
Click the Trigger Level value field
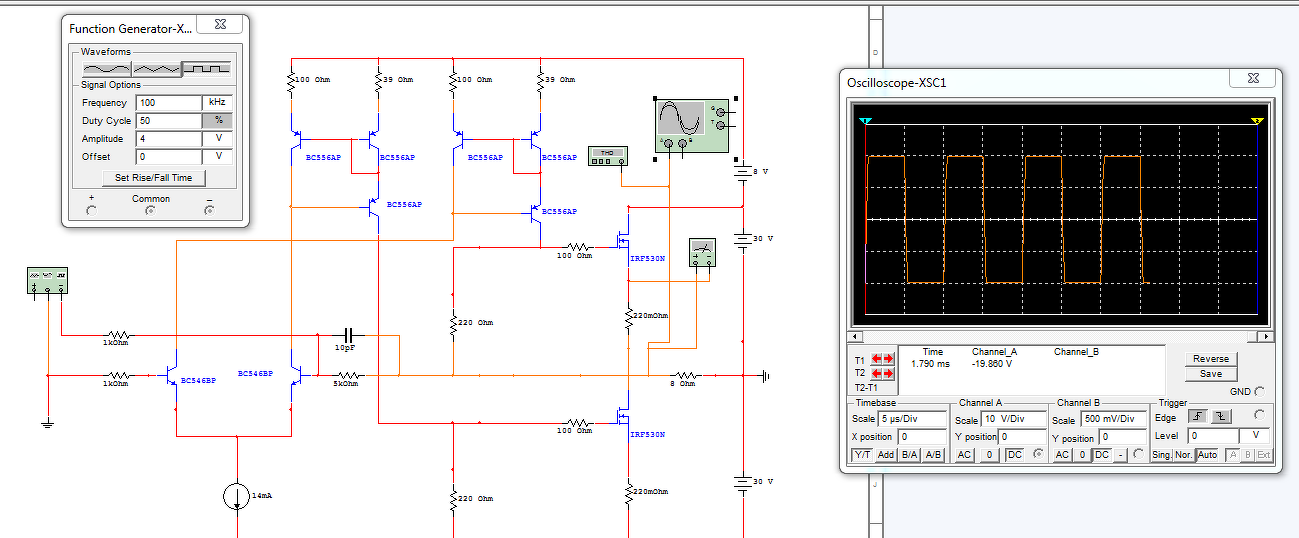(x=1212, y=436)
